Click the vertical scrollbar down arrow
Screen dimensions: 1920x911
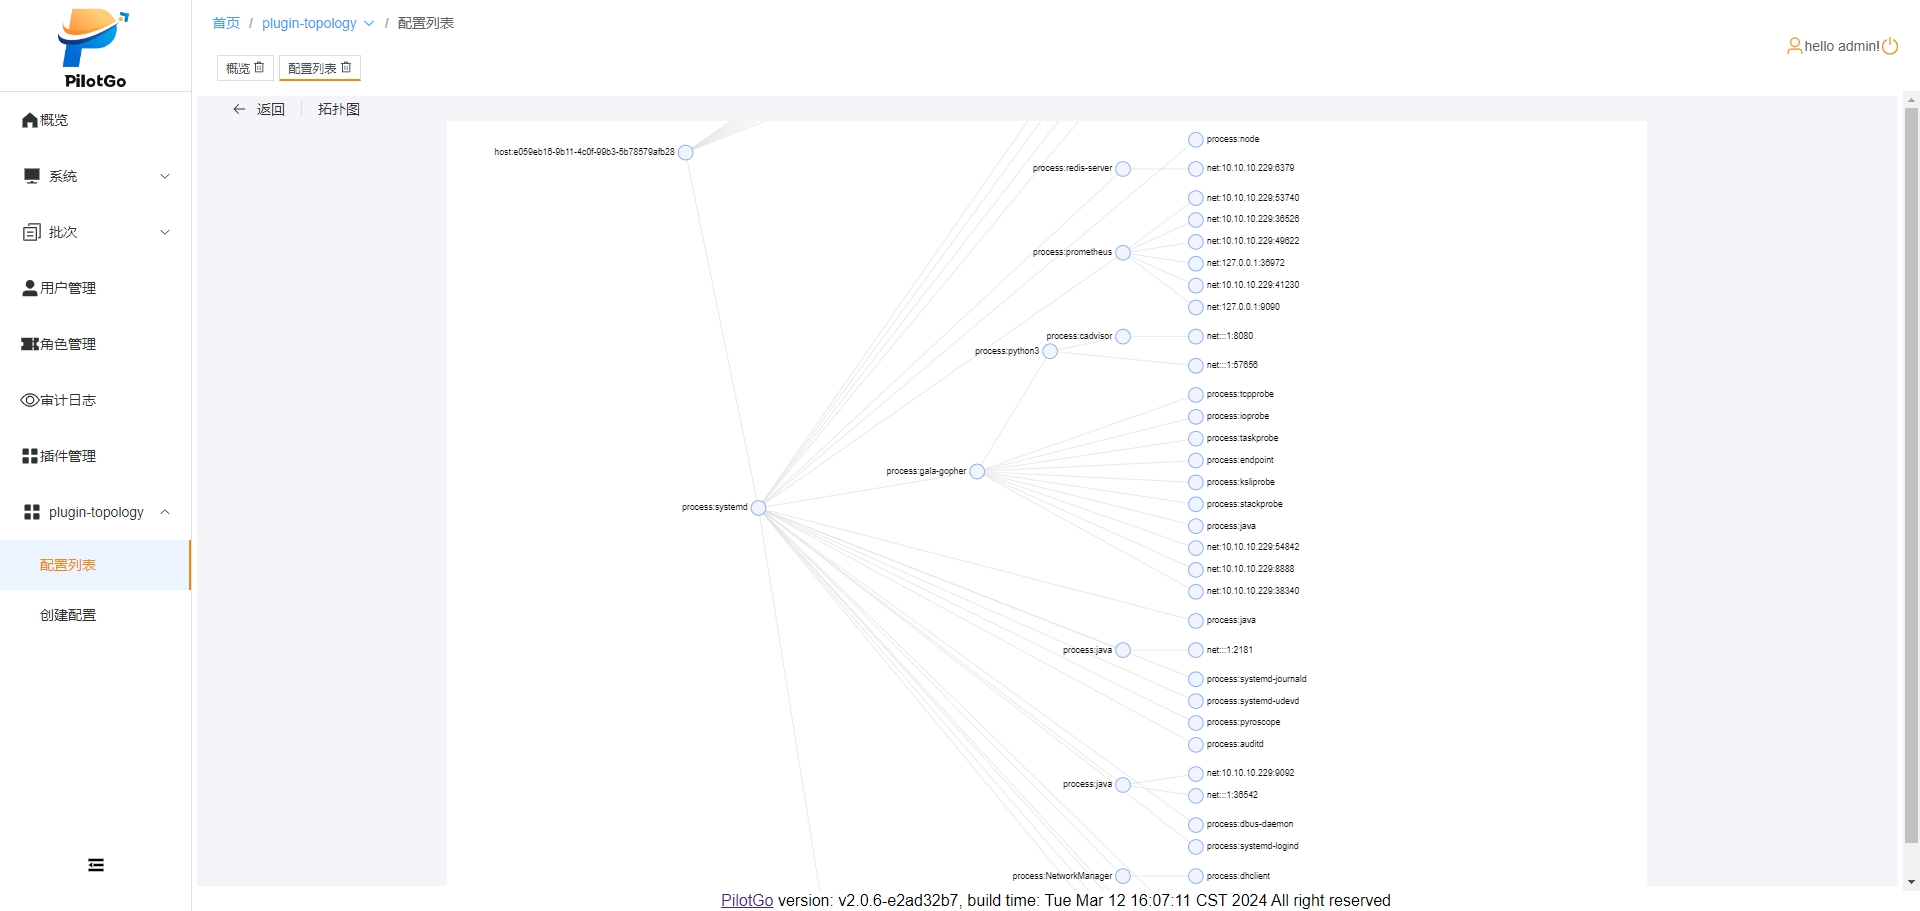[1911, 882]
